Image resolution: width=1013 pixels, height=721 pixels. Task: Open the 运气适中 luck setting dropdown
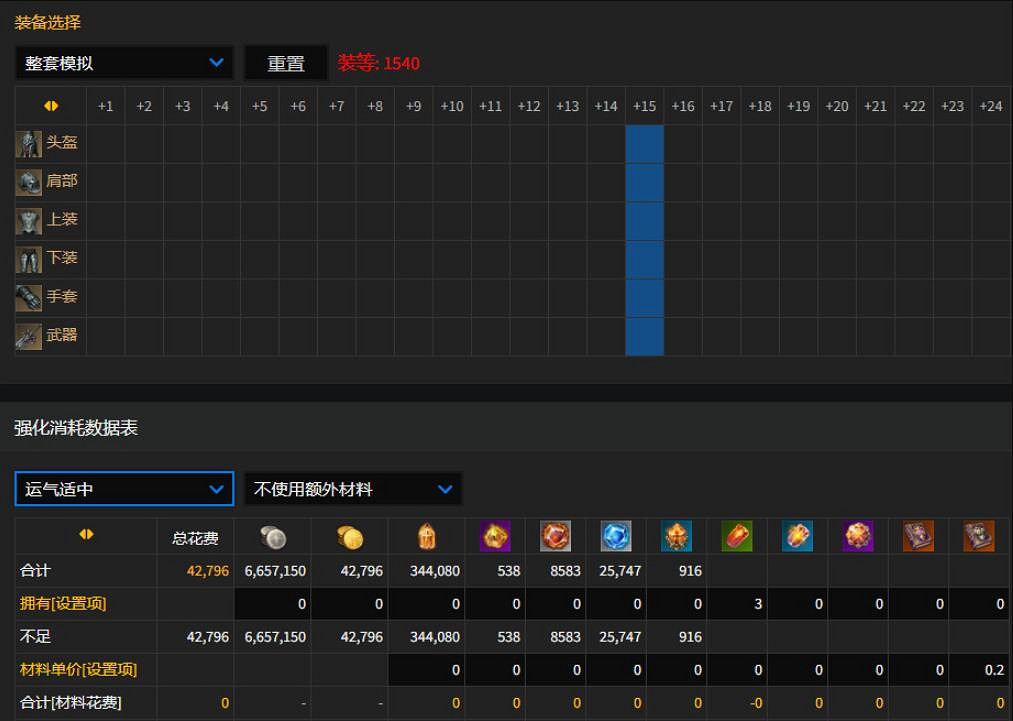(124, 489)
